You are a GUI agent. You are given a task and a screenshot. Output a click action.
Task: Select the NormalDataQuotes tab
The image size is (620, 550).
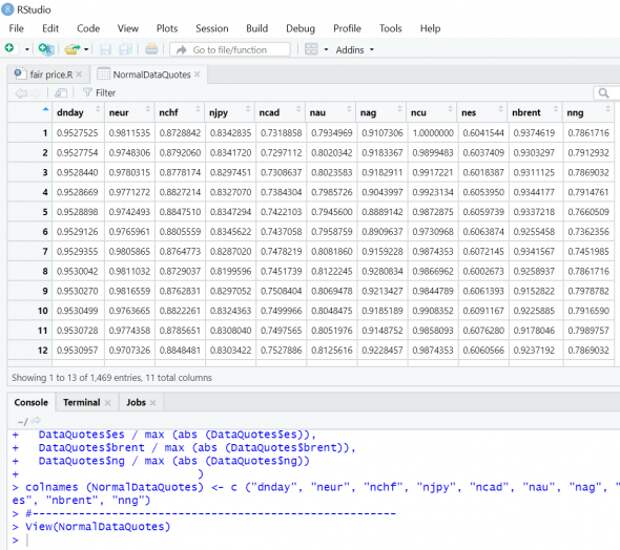tap(151, 74)
